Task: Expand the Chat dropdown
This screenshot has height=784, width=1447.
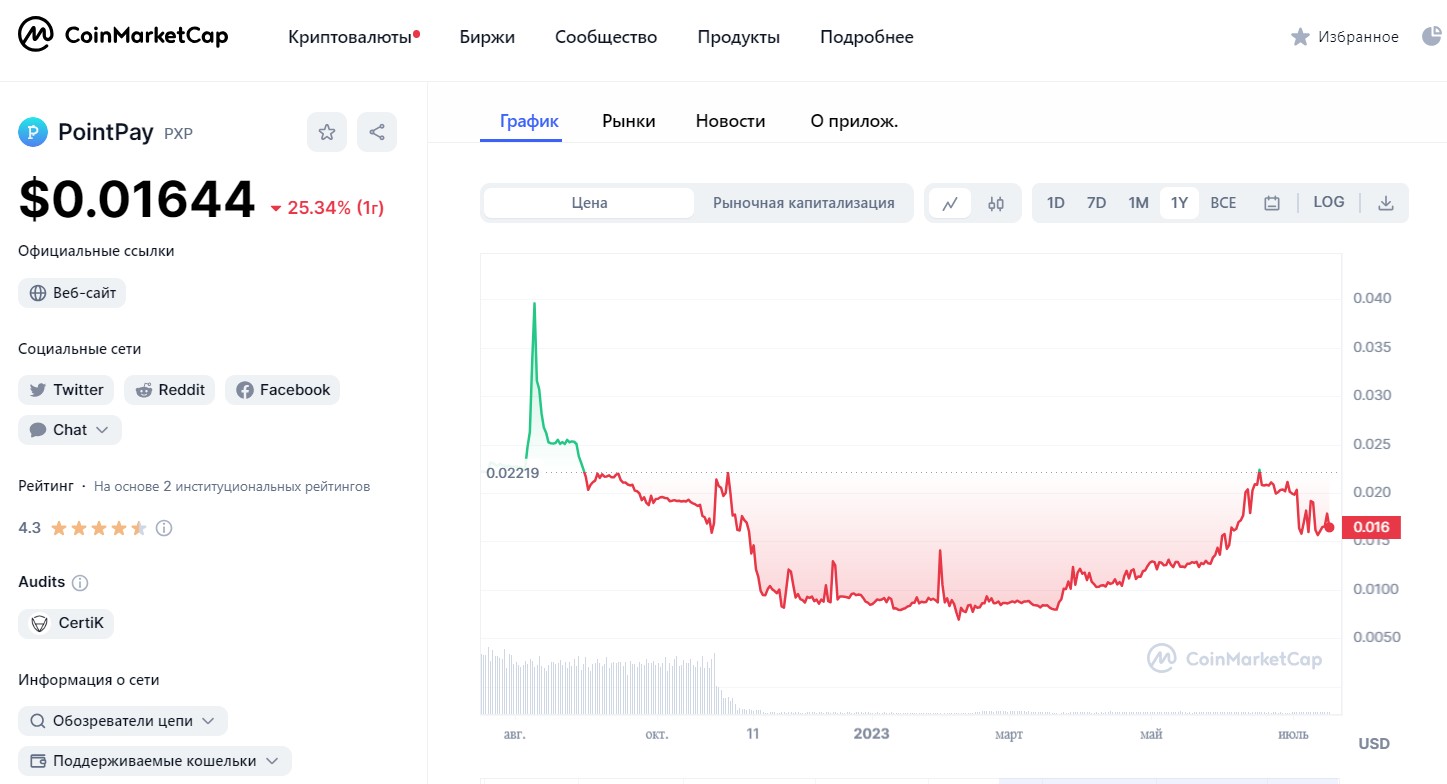Action: [x=70, y=430]
